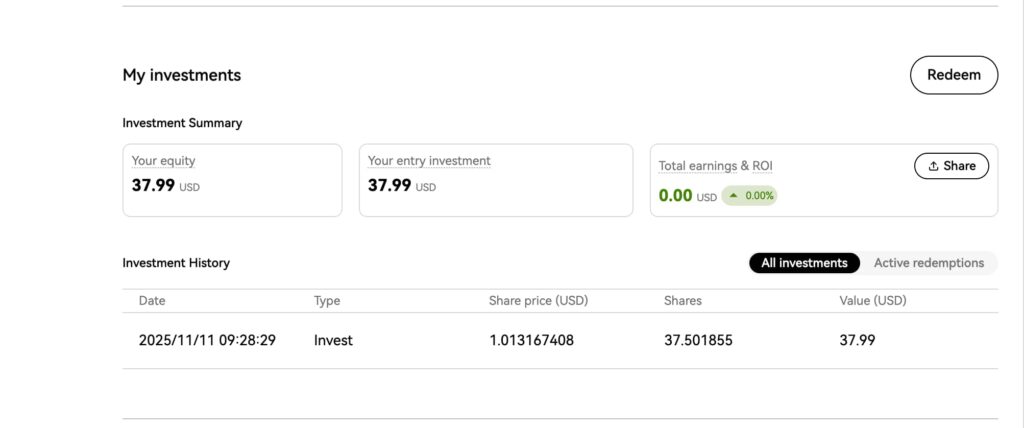Click the Invest type cell in history
The width and height of the screenshot is (1024, 428).
(333, 340)
